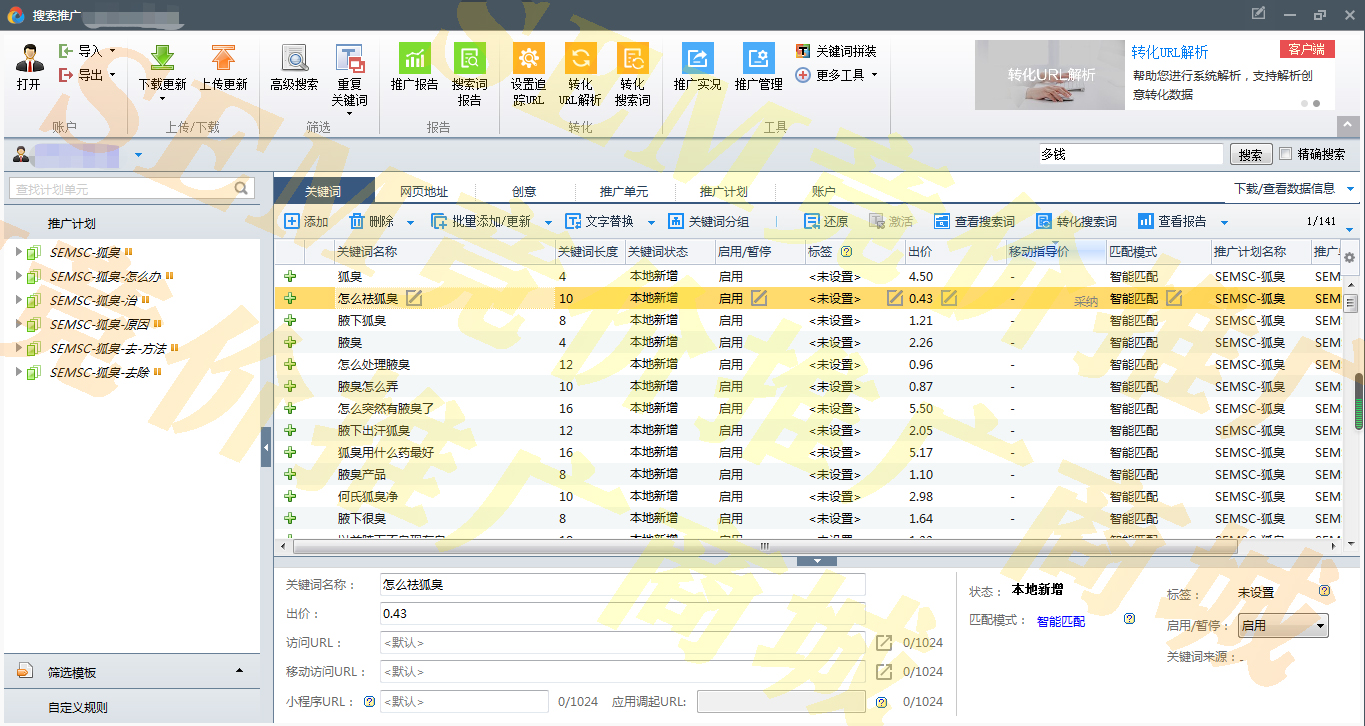
Task: Open 推广管理 management icon
Action: coord(758,58)
